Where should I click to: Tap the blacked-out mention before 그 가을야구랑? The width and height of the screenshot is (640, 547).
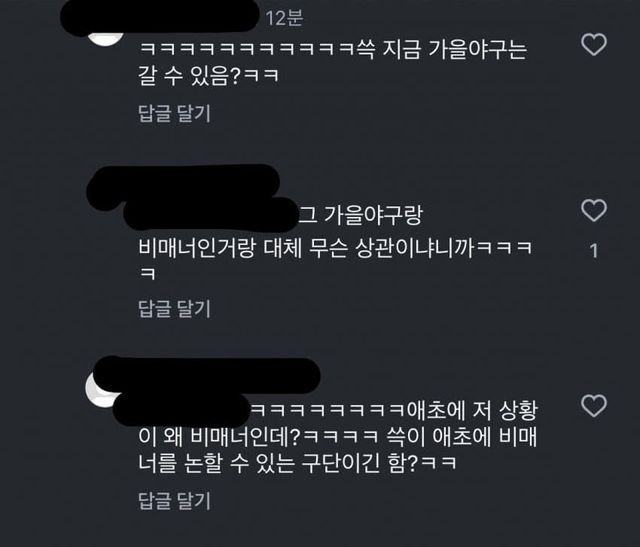(211, 214)
